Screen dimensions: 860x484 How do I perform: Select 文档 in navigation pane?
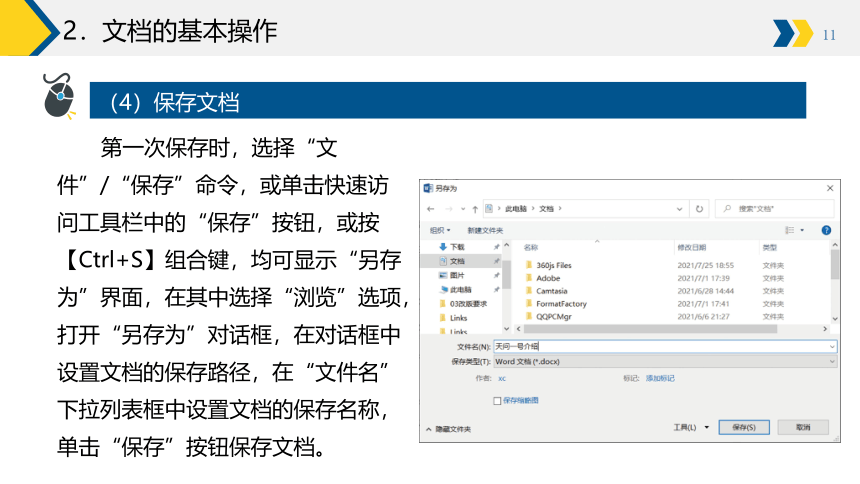coord(457,261)
